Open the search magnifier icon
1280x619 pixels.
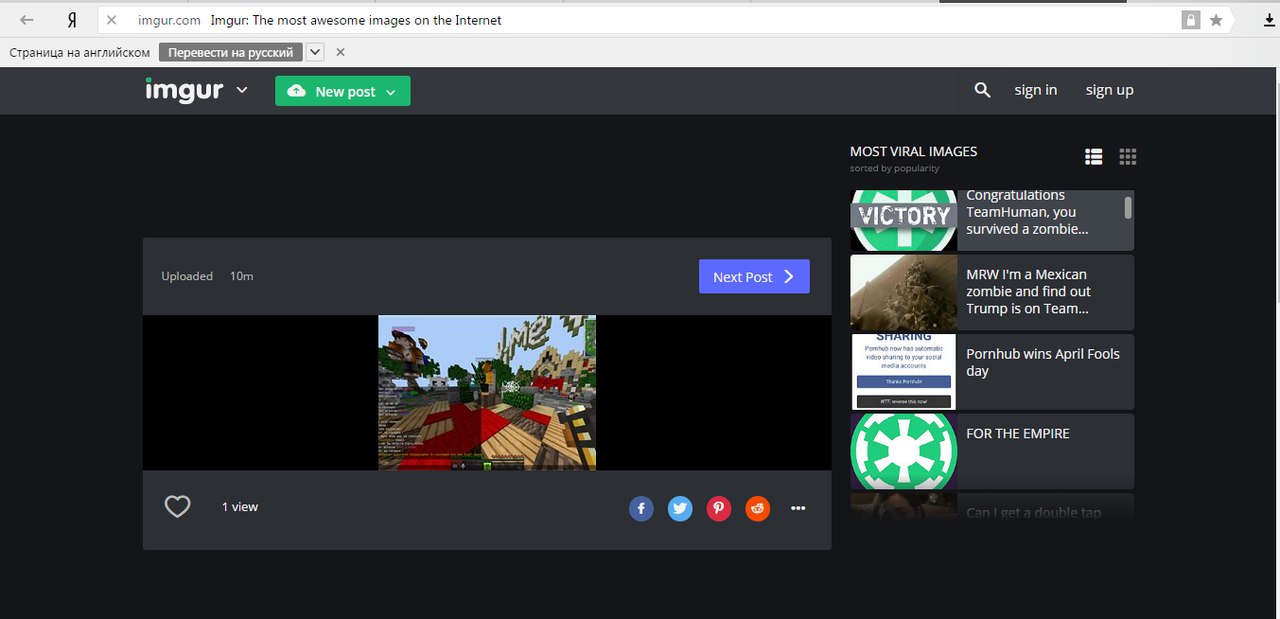coord(982,90)
